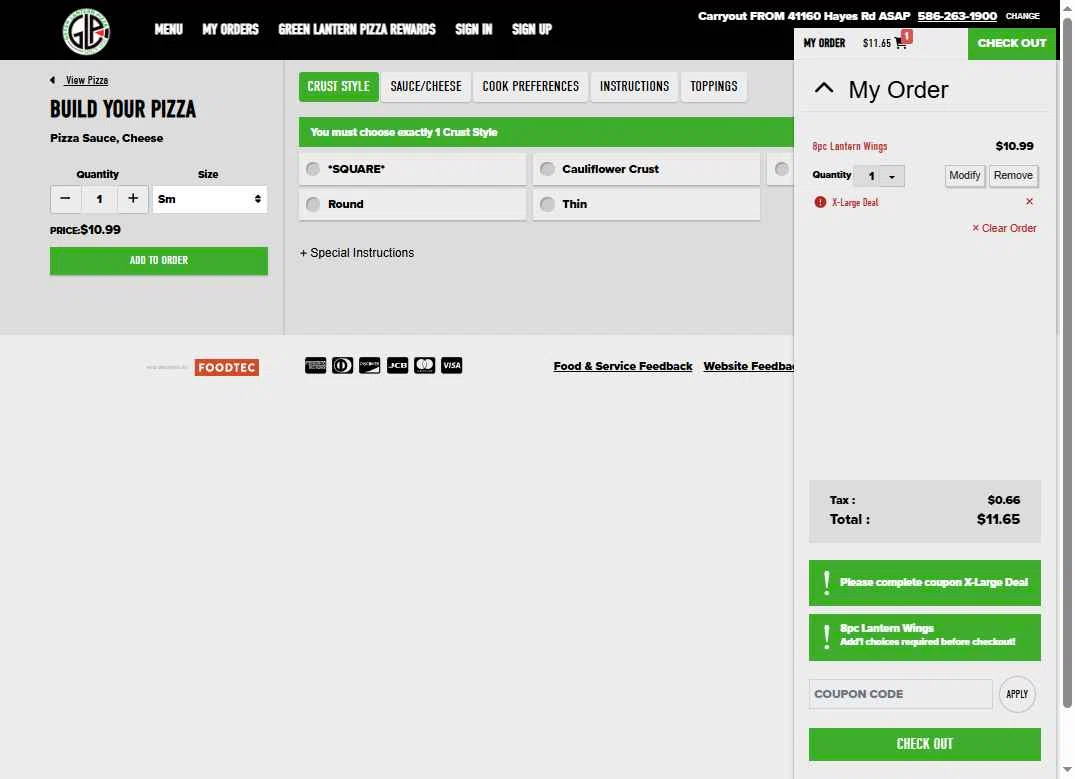The image size is (1075, 779).
Task: Click the Discover card icon
Action: 370,365
